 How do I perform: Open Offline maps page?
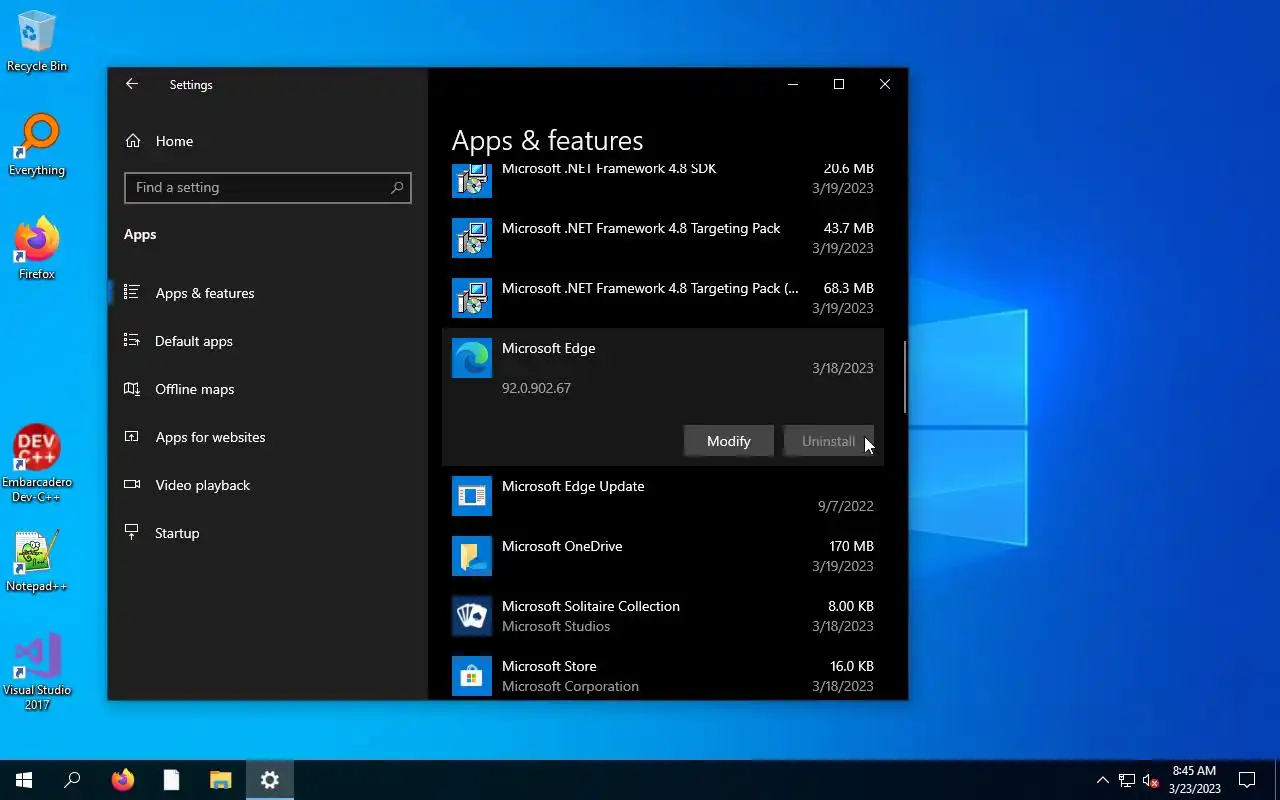(x=267, y=389)
